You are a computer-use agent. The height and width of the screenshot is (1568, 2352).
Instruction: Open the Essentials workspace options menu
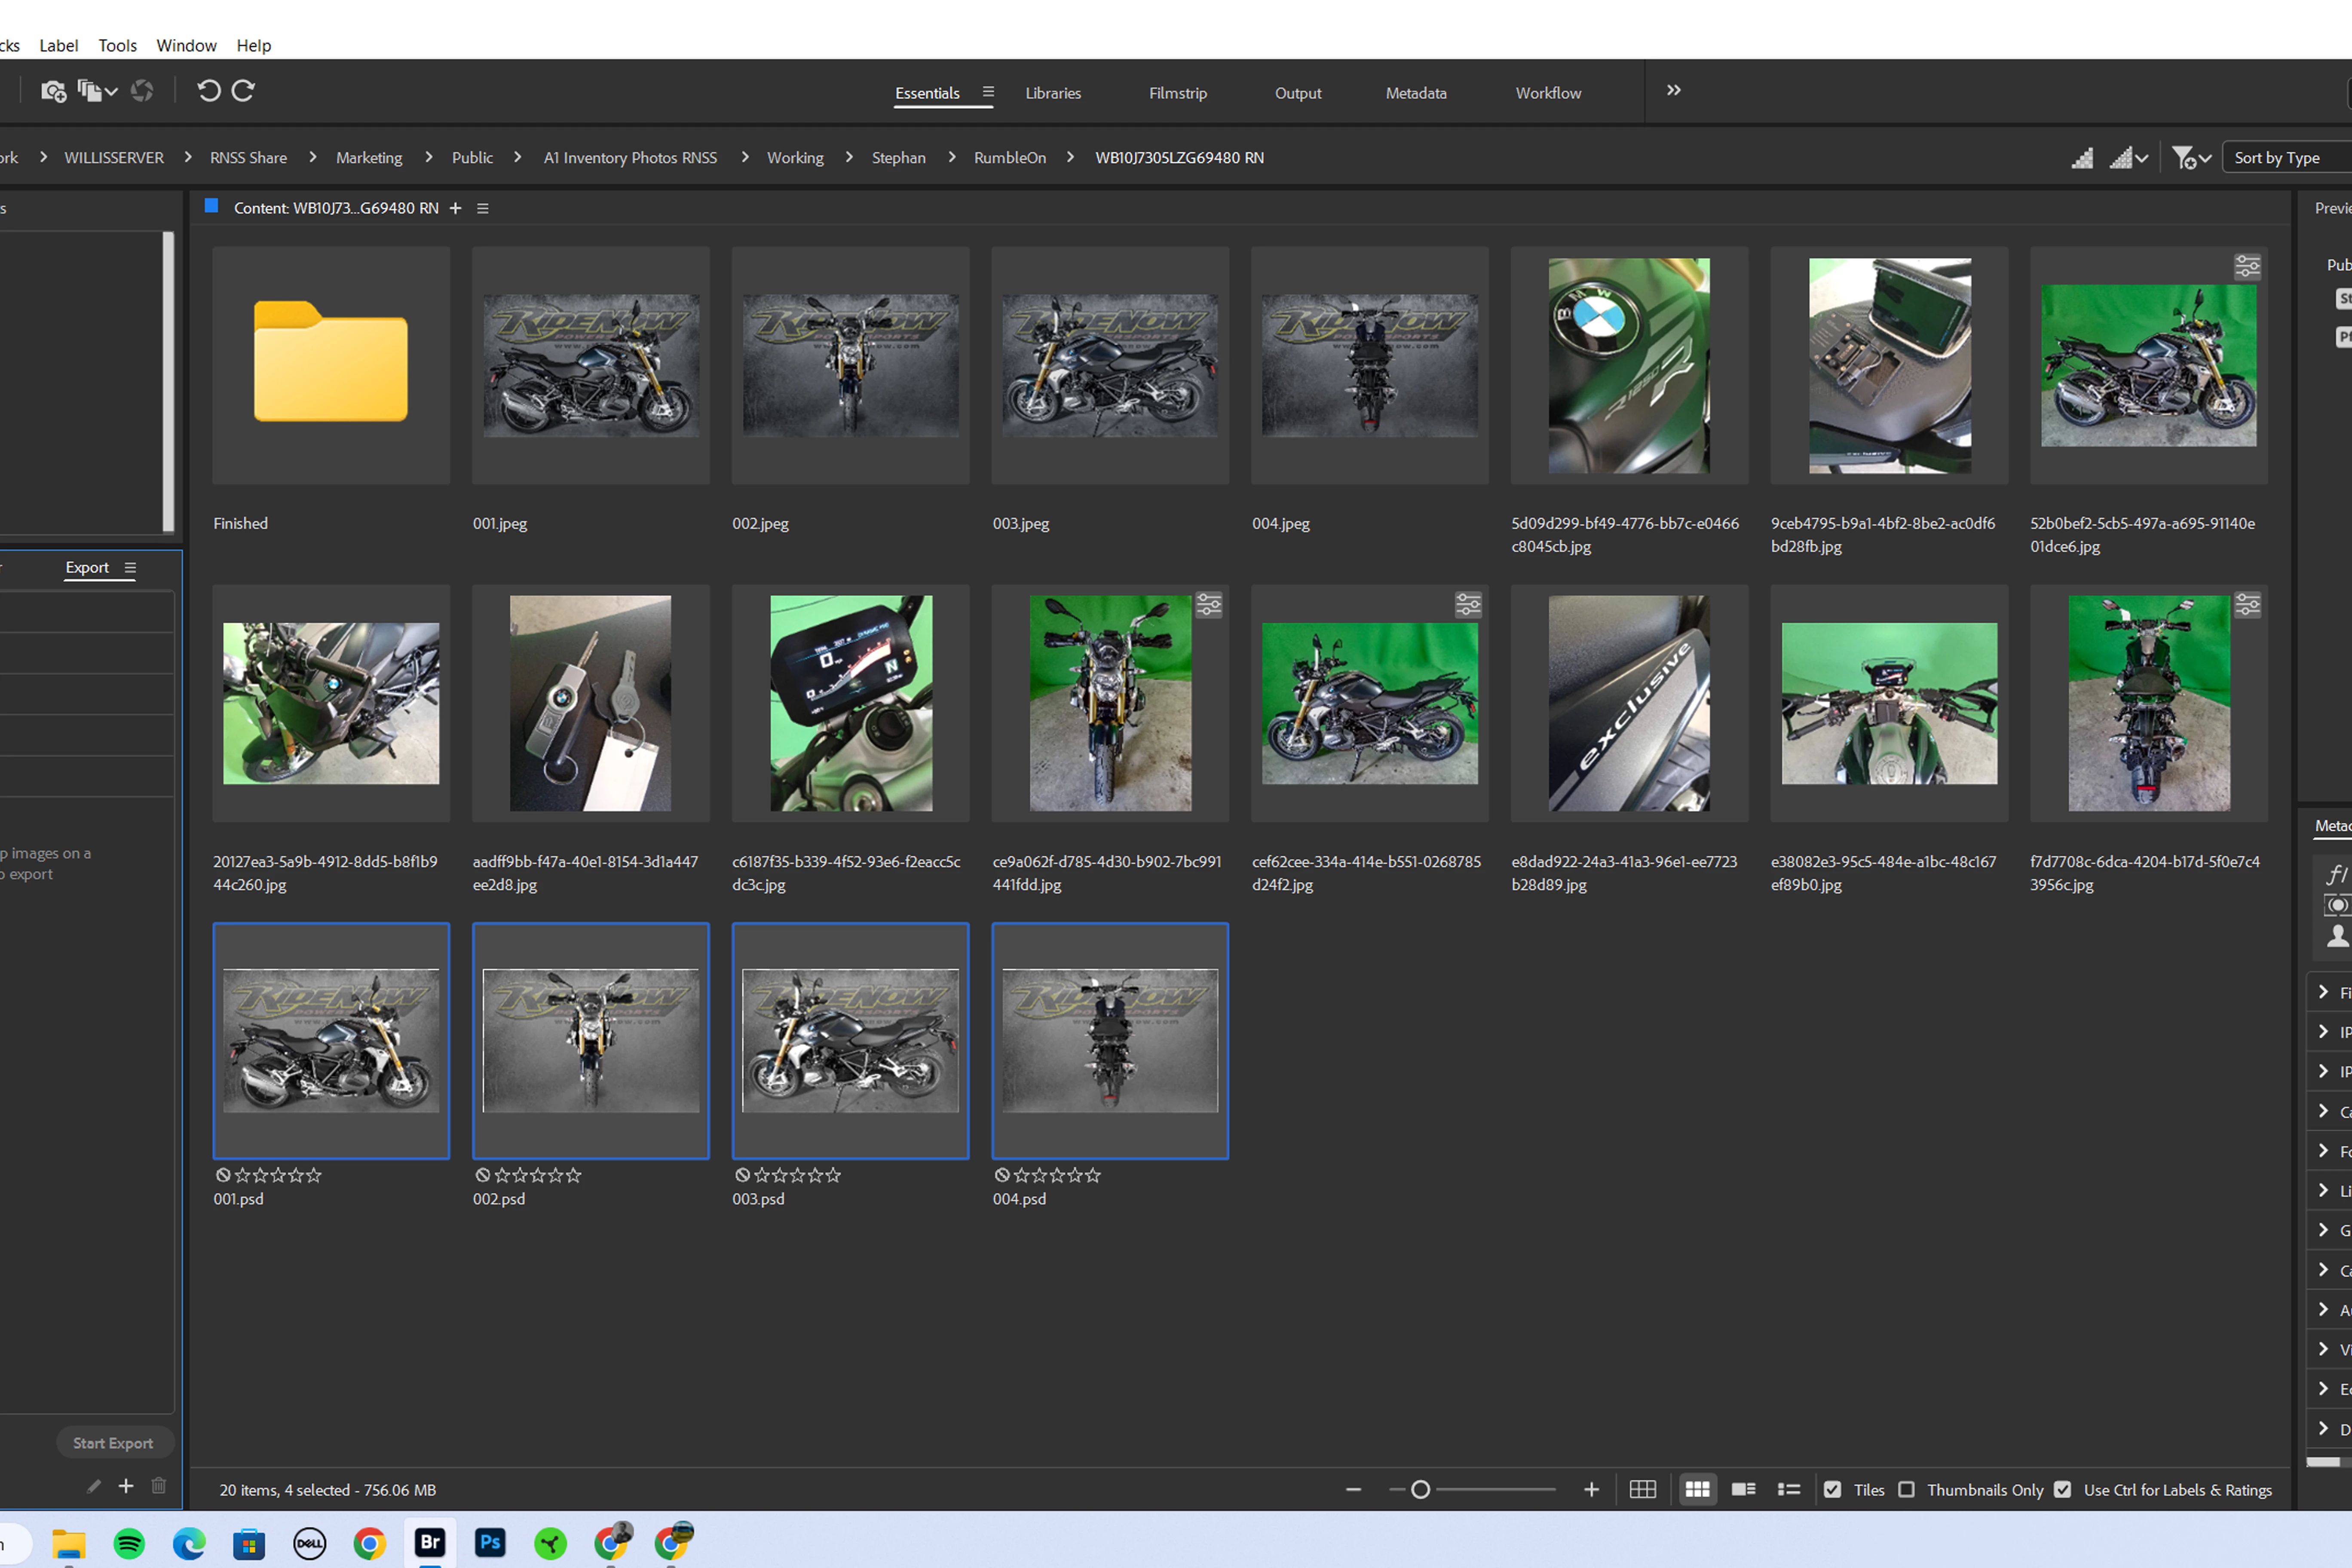pyautogui.click(x=988, y=92)
